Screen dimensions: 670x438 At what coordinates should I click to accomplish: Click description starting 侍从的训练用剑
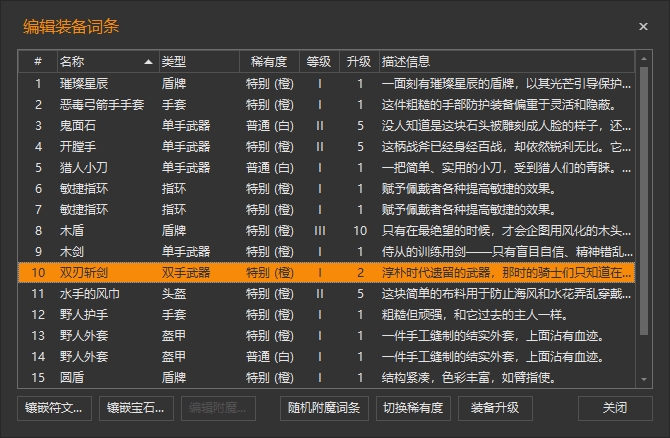pos(507,252)
